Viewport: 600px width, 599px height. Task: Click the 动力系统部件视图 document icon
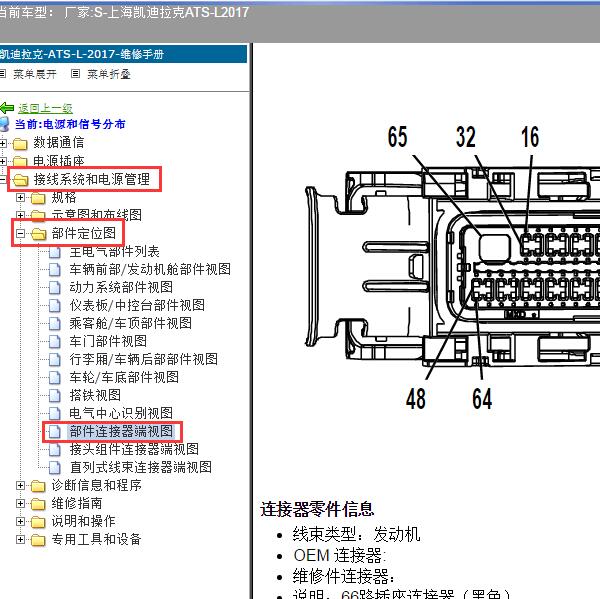coord(55,287)
